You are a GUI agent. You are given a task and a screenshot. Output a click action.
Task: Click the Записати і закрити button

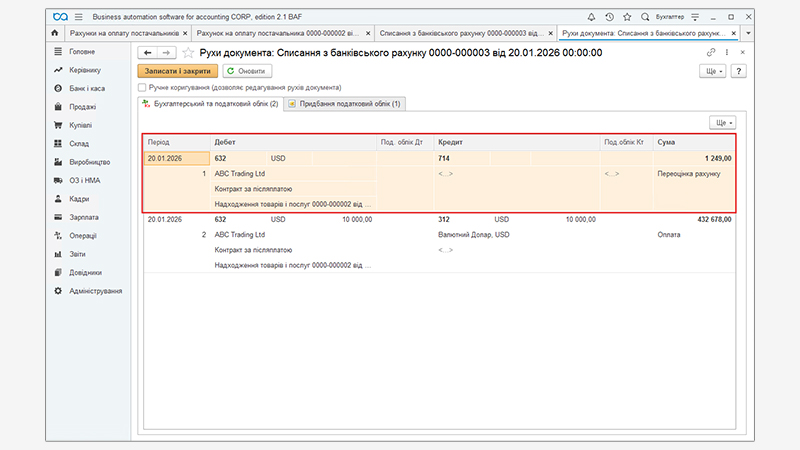(x=176, y=71)
